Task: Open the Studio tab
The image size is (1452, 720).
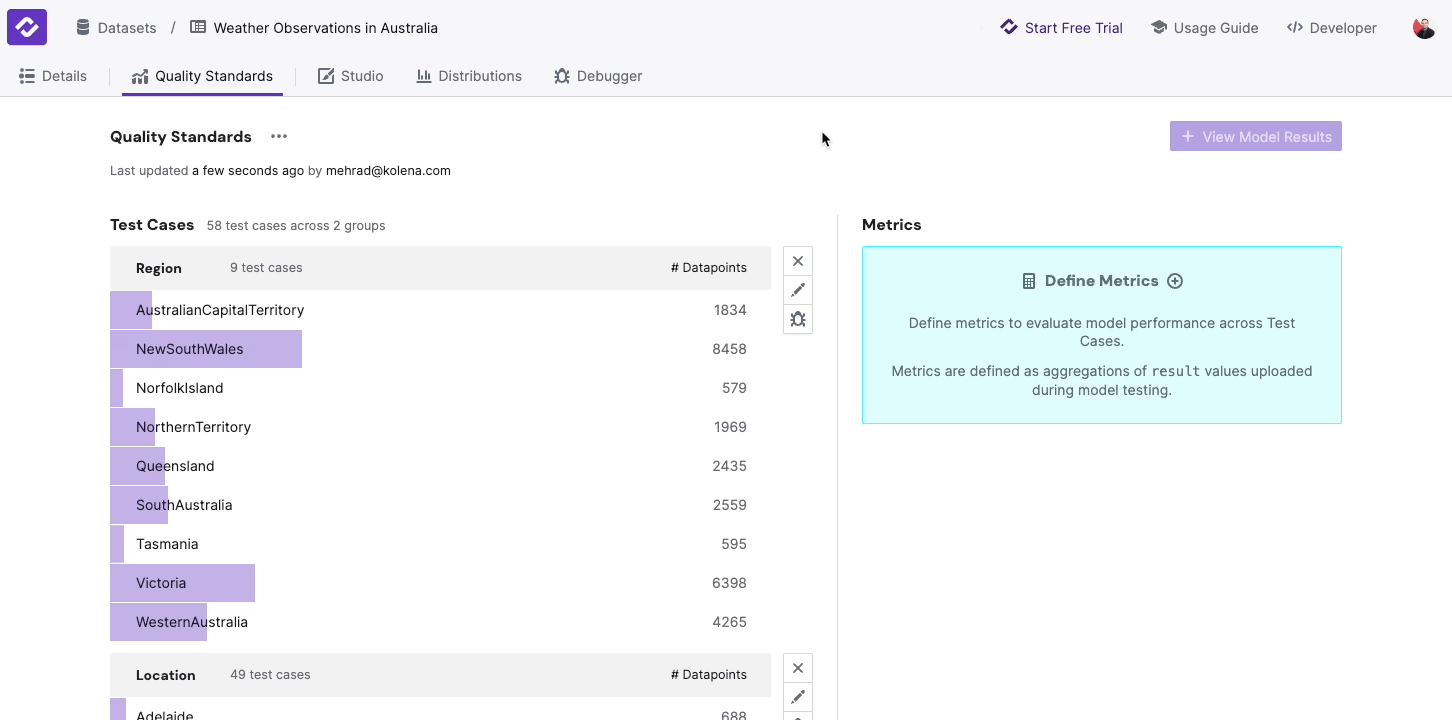Action: point(350,76)
